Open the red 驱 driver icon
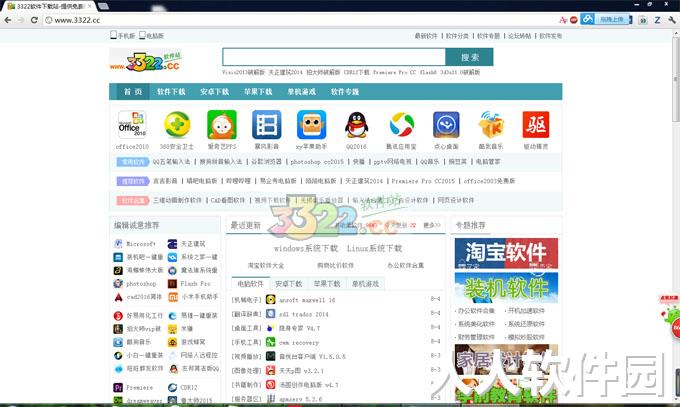680x407 pixels. pyautogui.click(x=536, y=125)
